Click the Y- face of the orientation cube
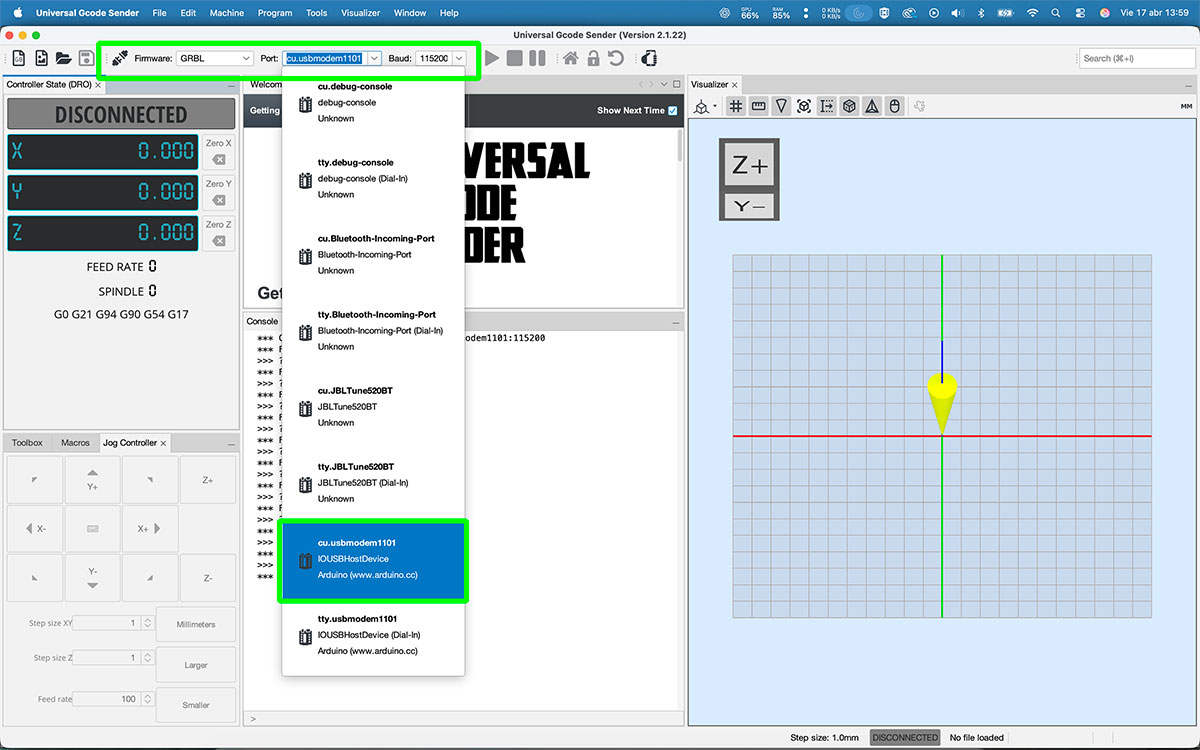The image size is (1200, 750). click(750, 207)
